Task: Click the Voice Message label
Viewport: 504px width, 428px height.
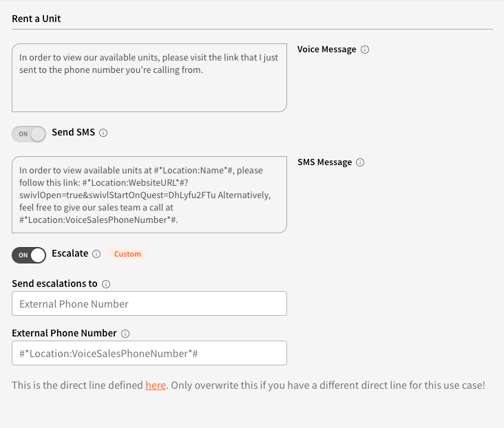Action: 327,49
